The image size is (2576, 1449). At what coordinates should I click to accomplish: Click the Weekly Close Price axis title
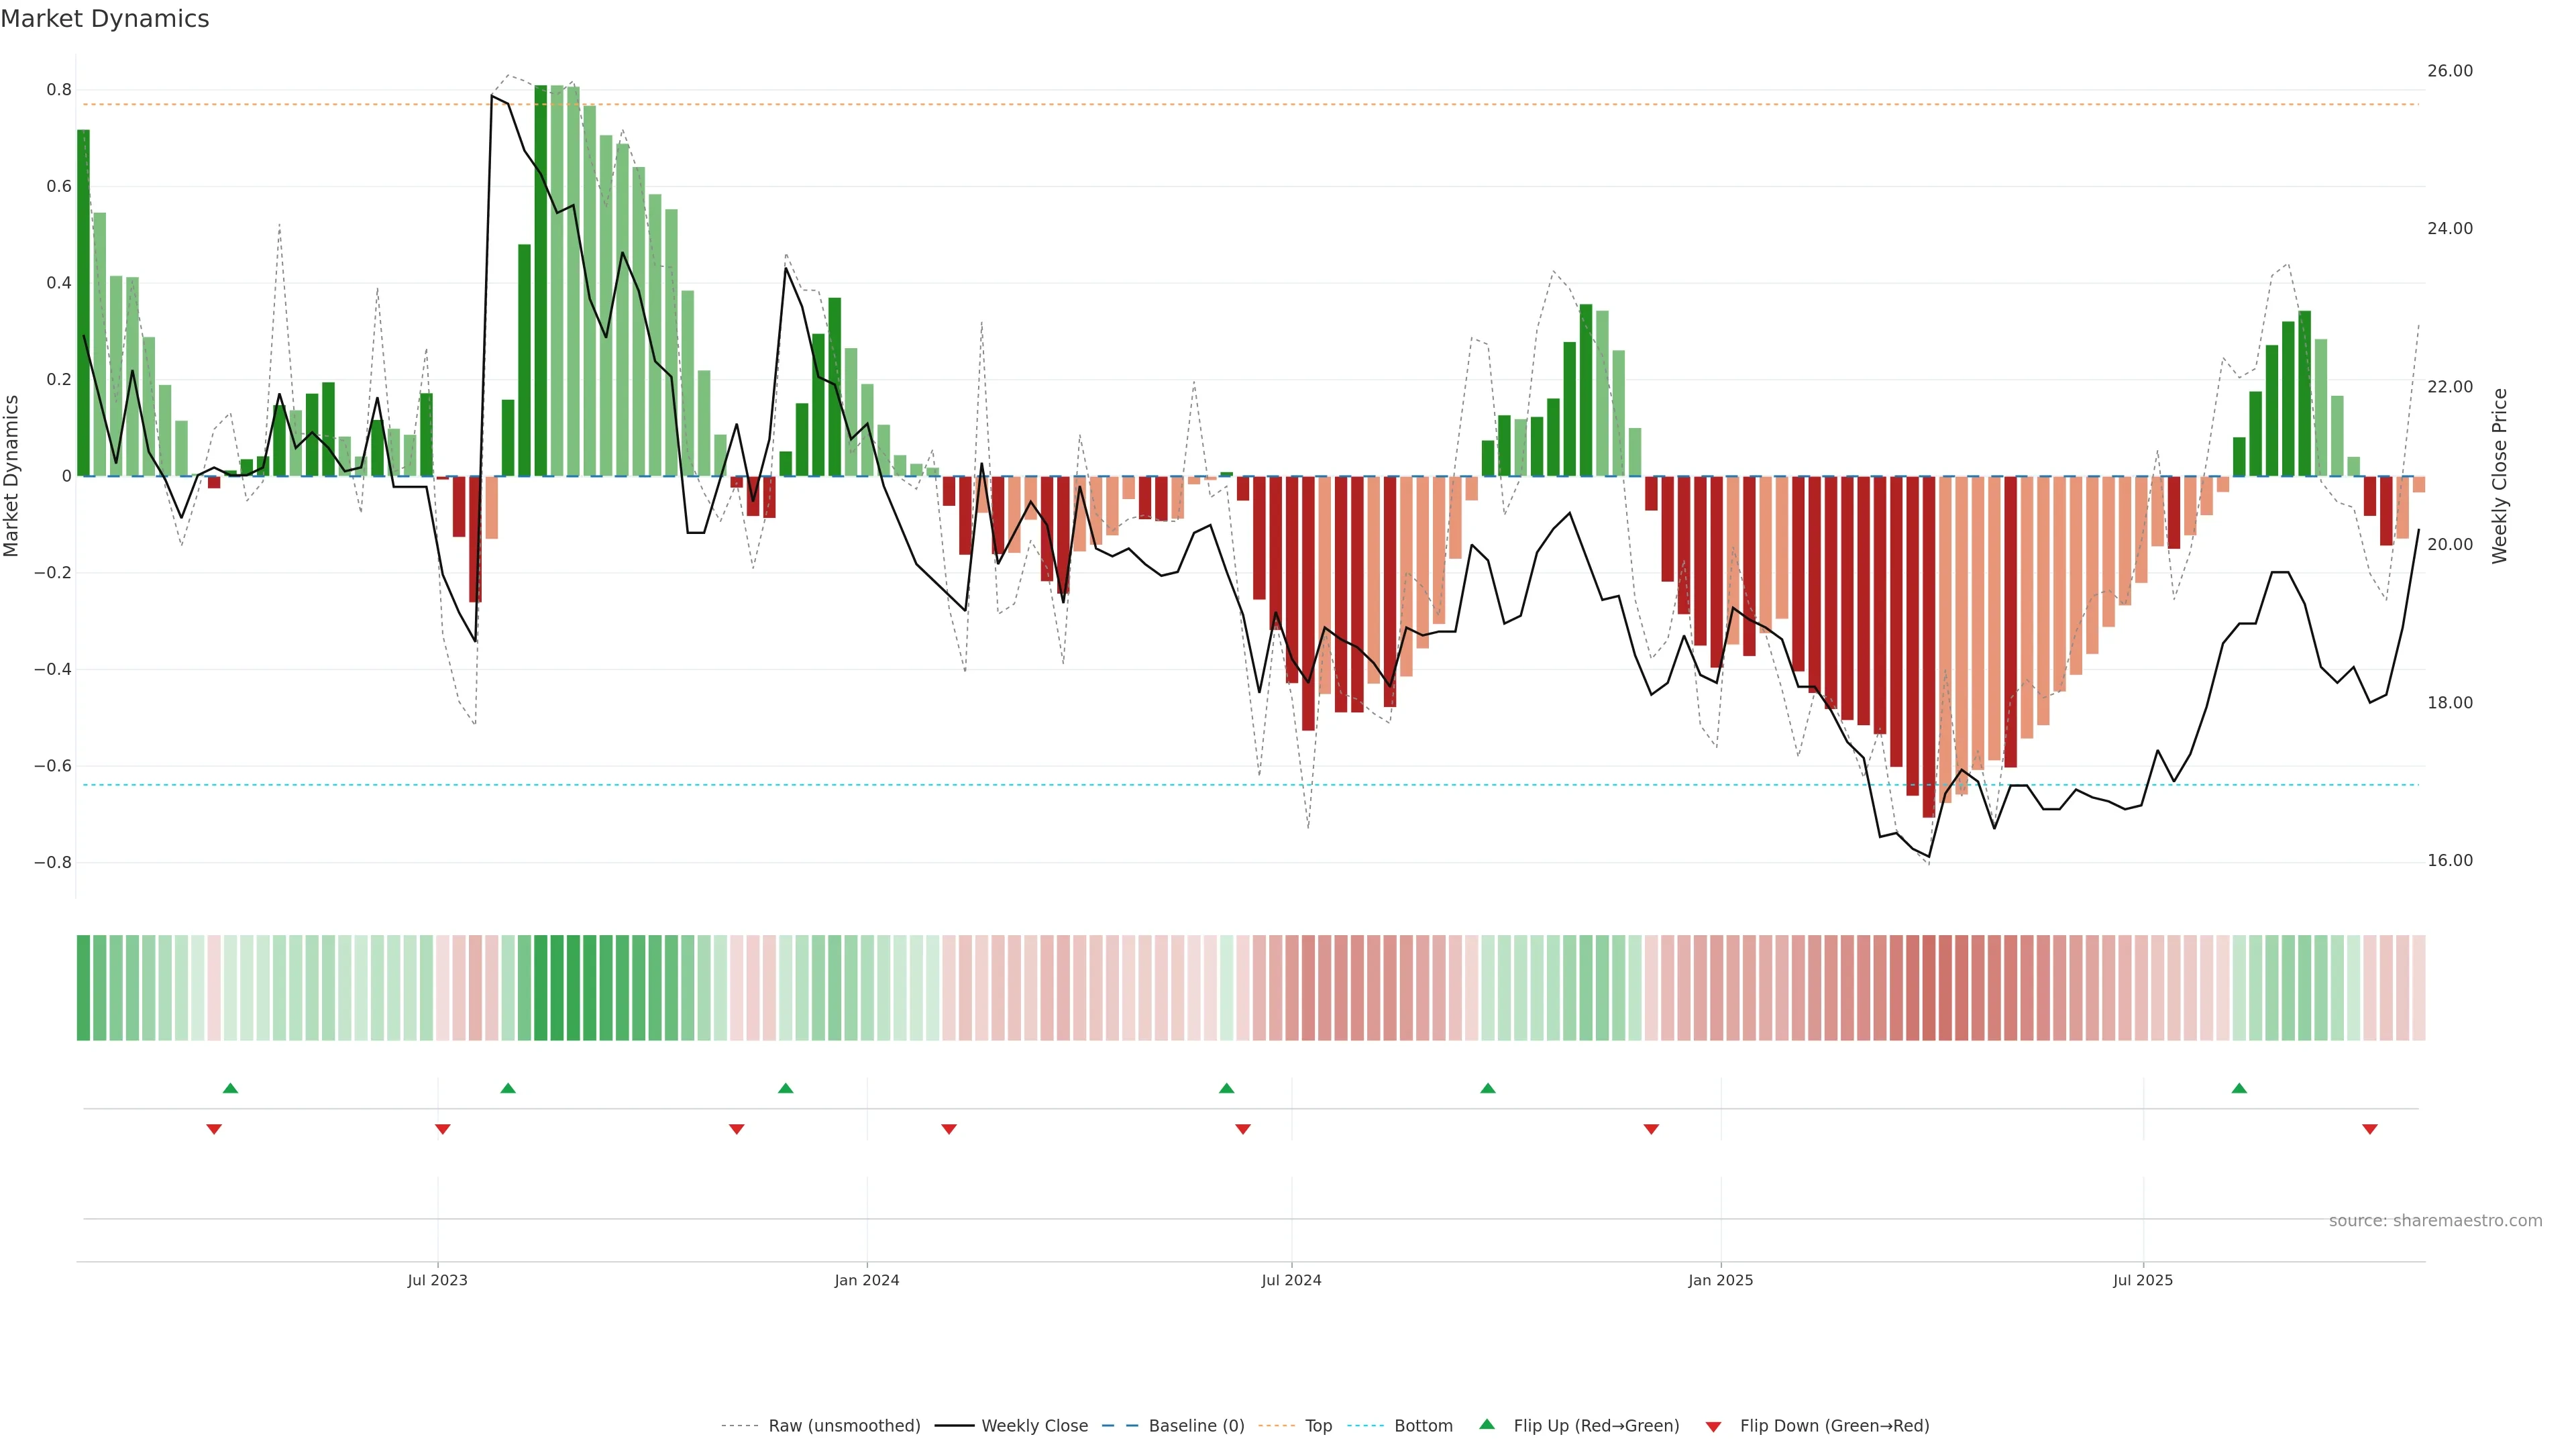click(2500, 476)
